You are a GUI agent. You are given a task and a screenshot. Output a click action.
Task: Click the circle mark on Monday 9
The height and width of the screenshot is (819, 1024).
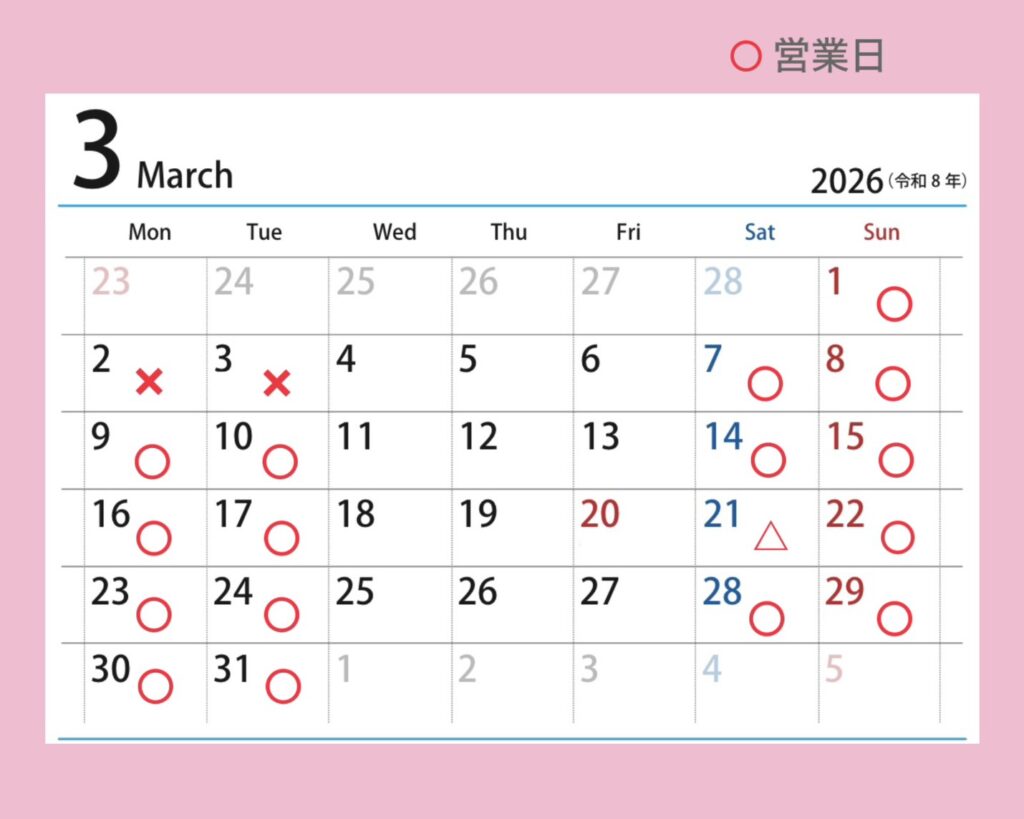pyautogui.click(x=153, y=461)
